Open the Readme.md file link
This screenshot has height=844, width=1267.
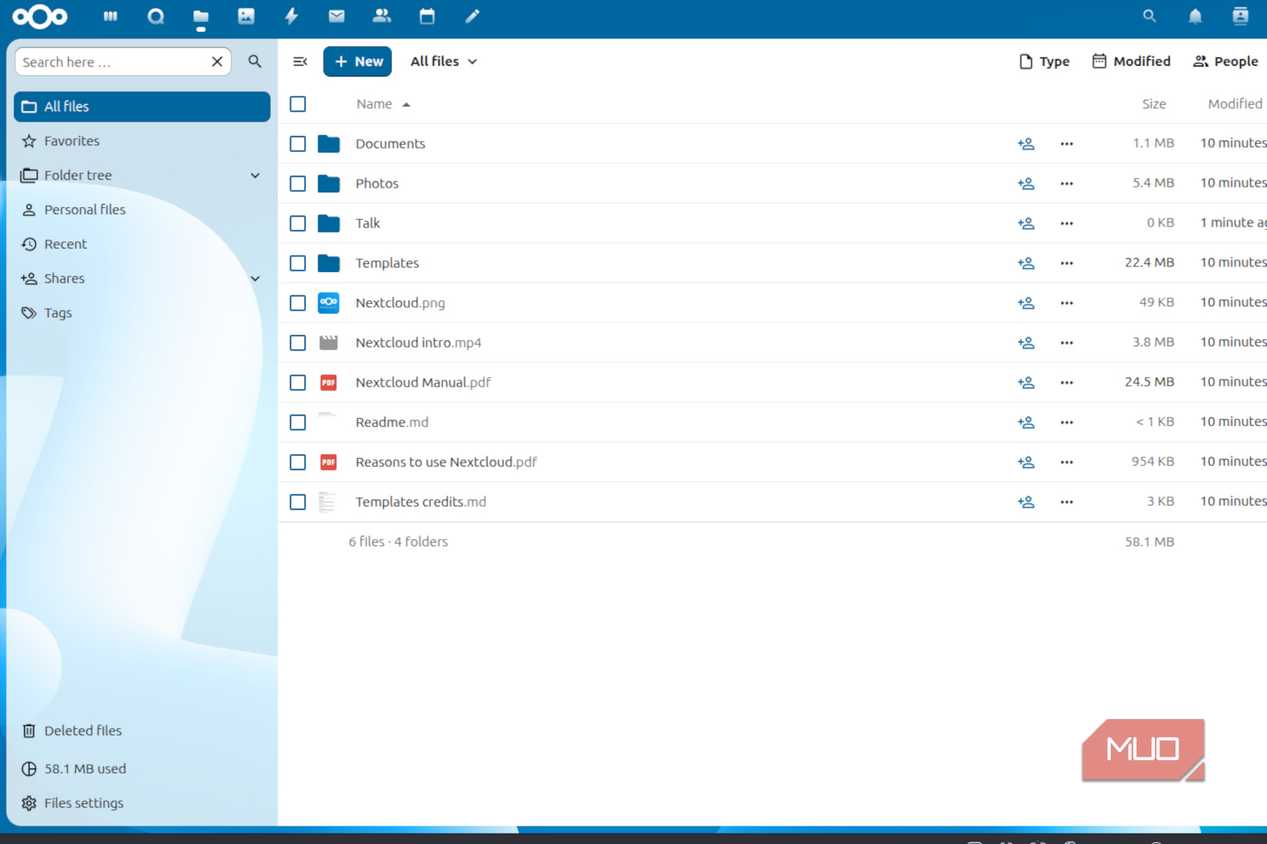tap(392, 422)
